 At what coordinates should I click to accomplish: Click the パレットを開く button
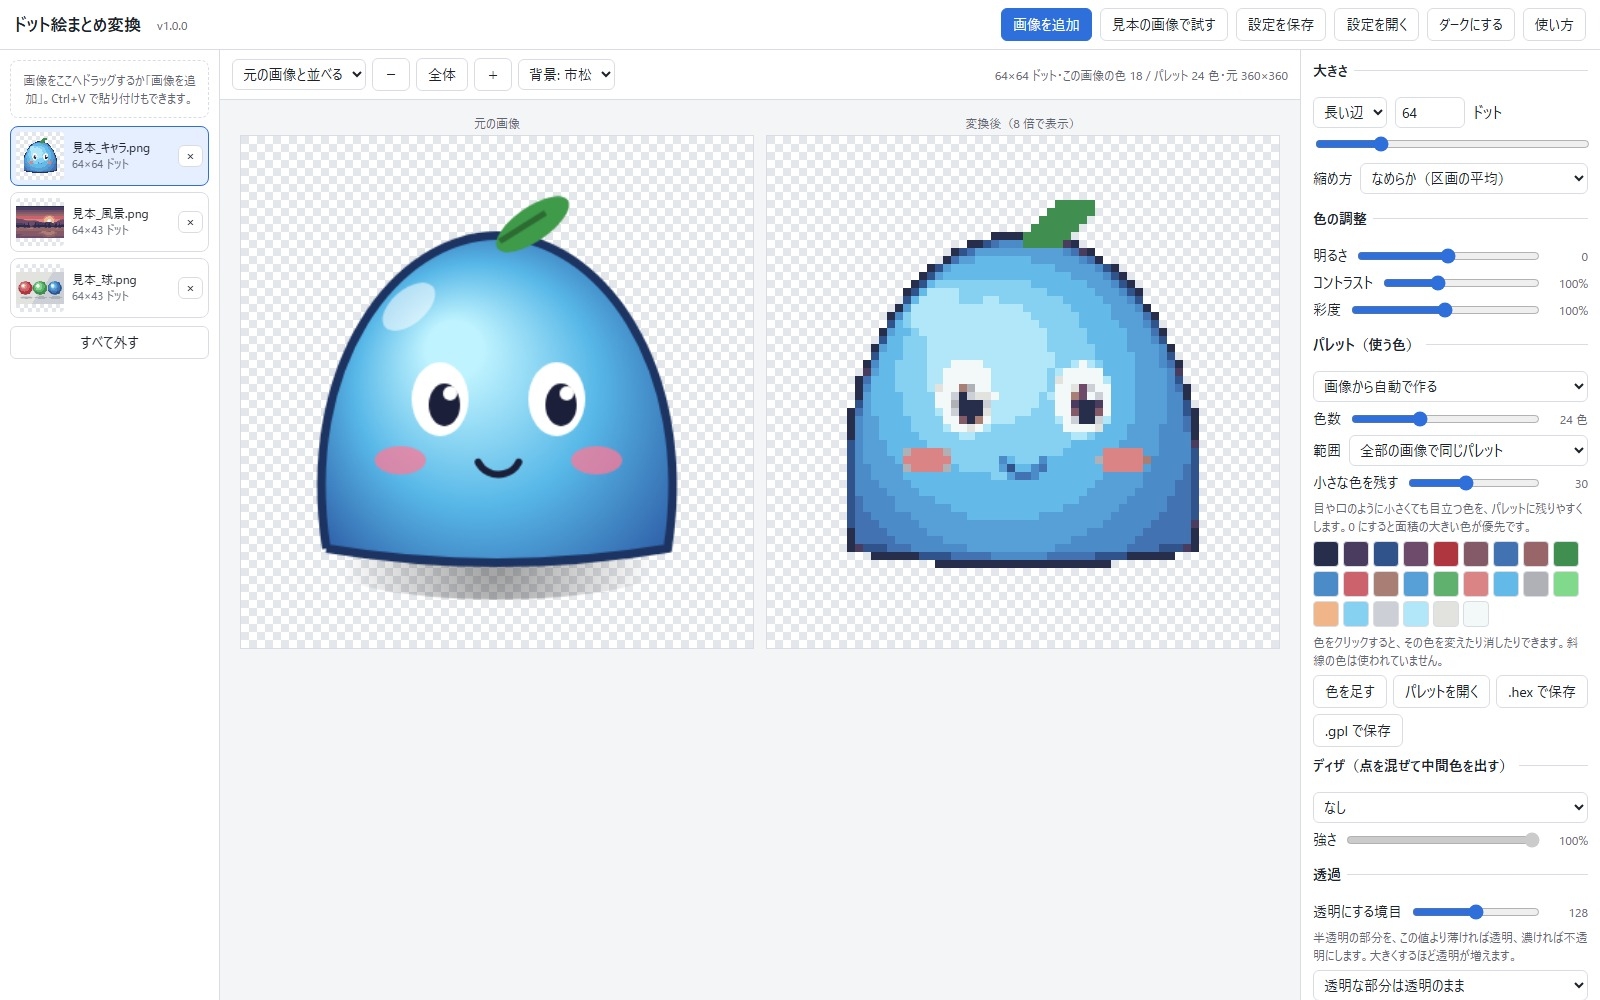click(x=1441, y=691)
